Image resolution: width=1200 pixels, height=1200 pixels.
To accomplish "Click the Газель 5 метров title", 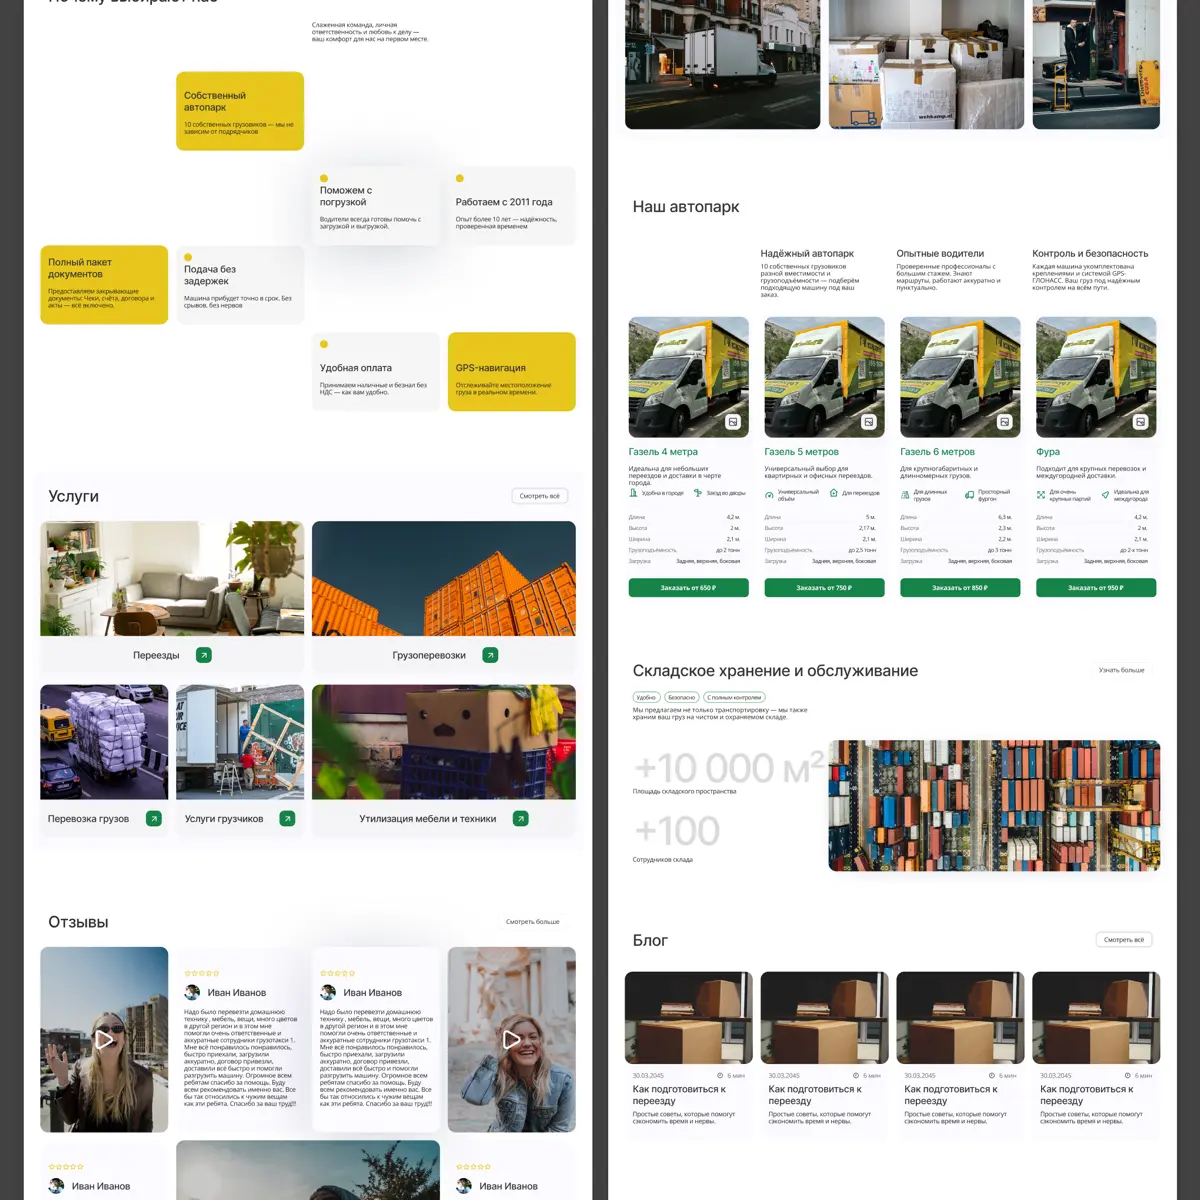I will pyautogui.click(x=801, y=452).
